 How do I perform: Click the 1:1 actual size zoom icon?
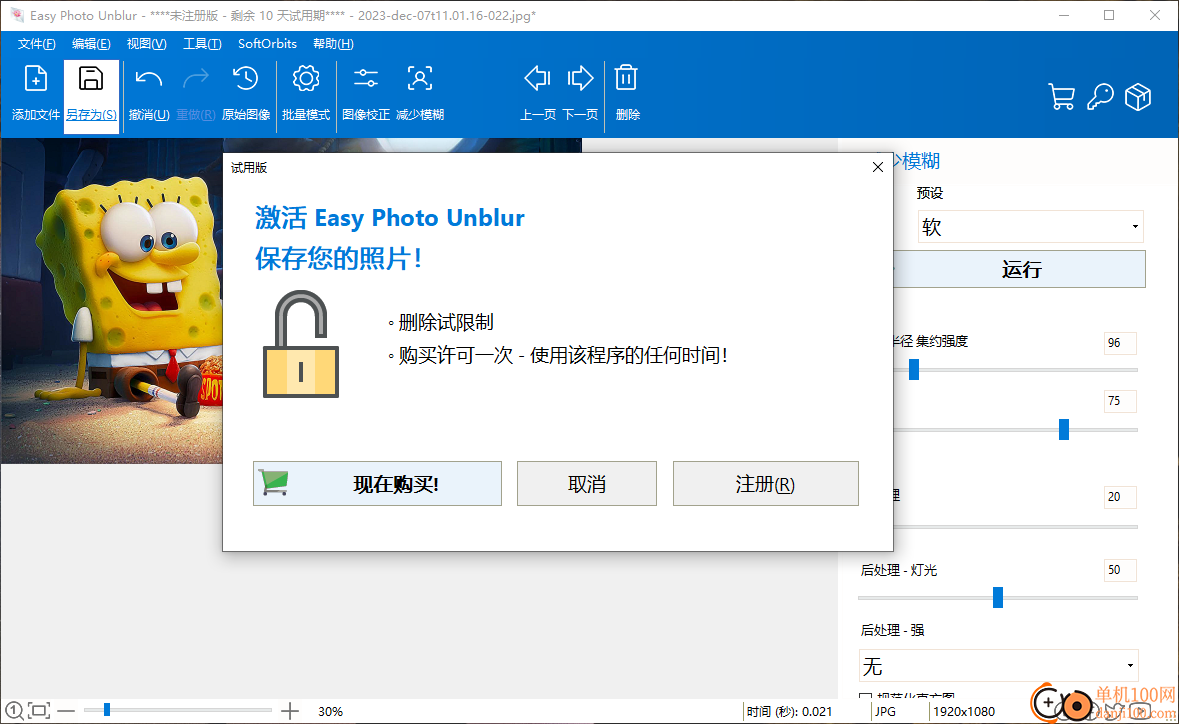tap(14, 710)
